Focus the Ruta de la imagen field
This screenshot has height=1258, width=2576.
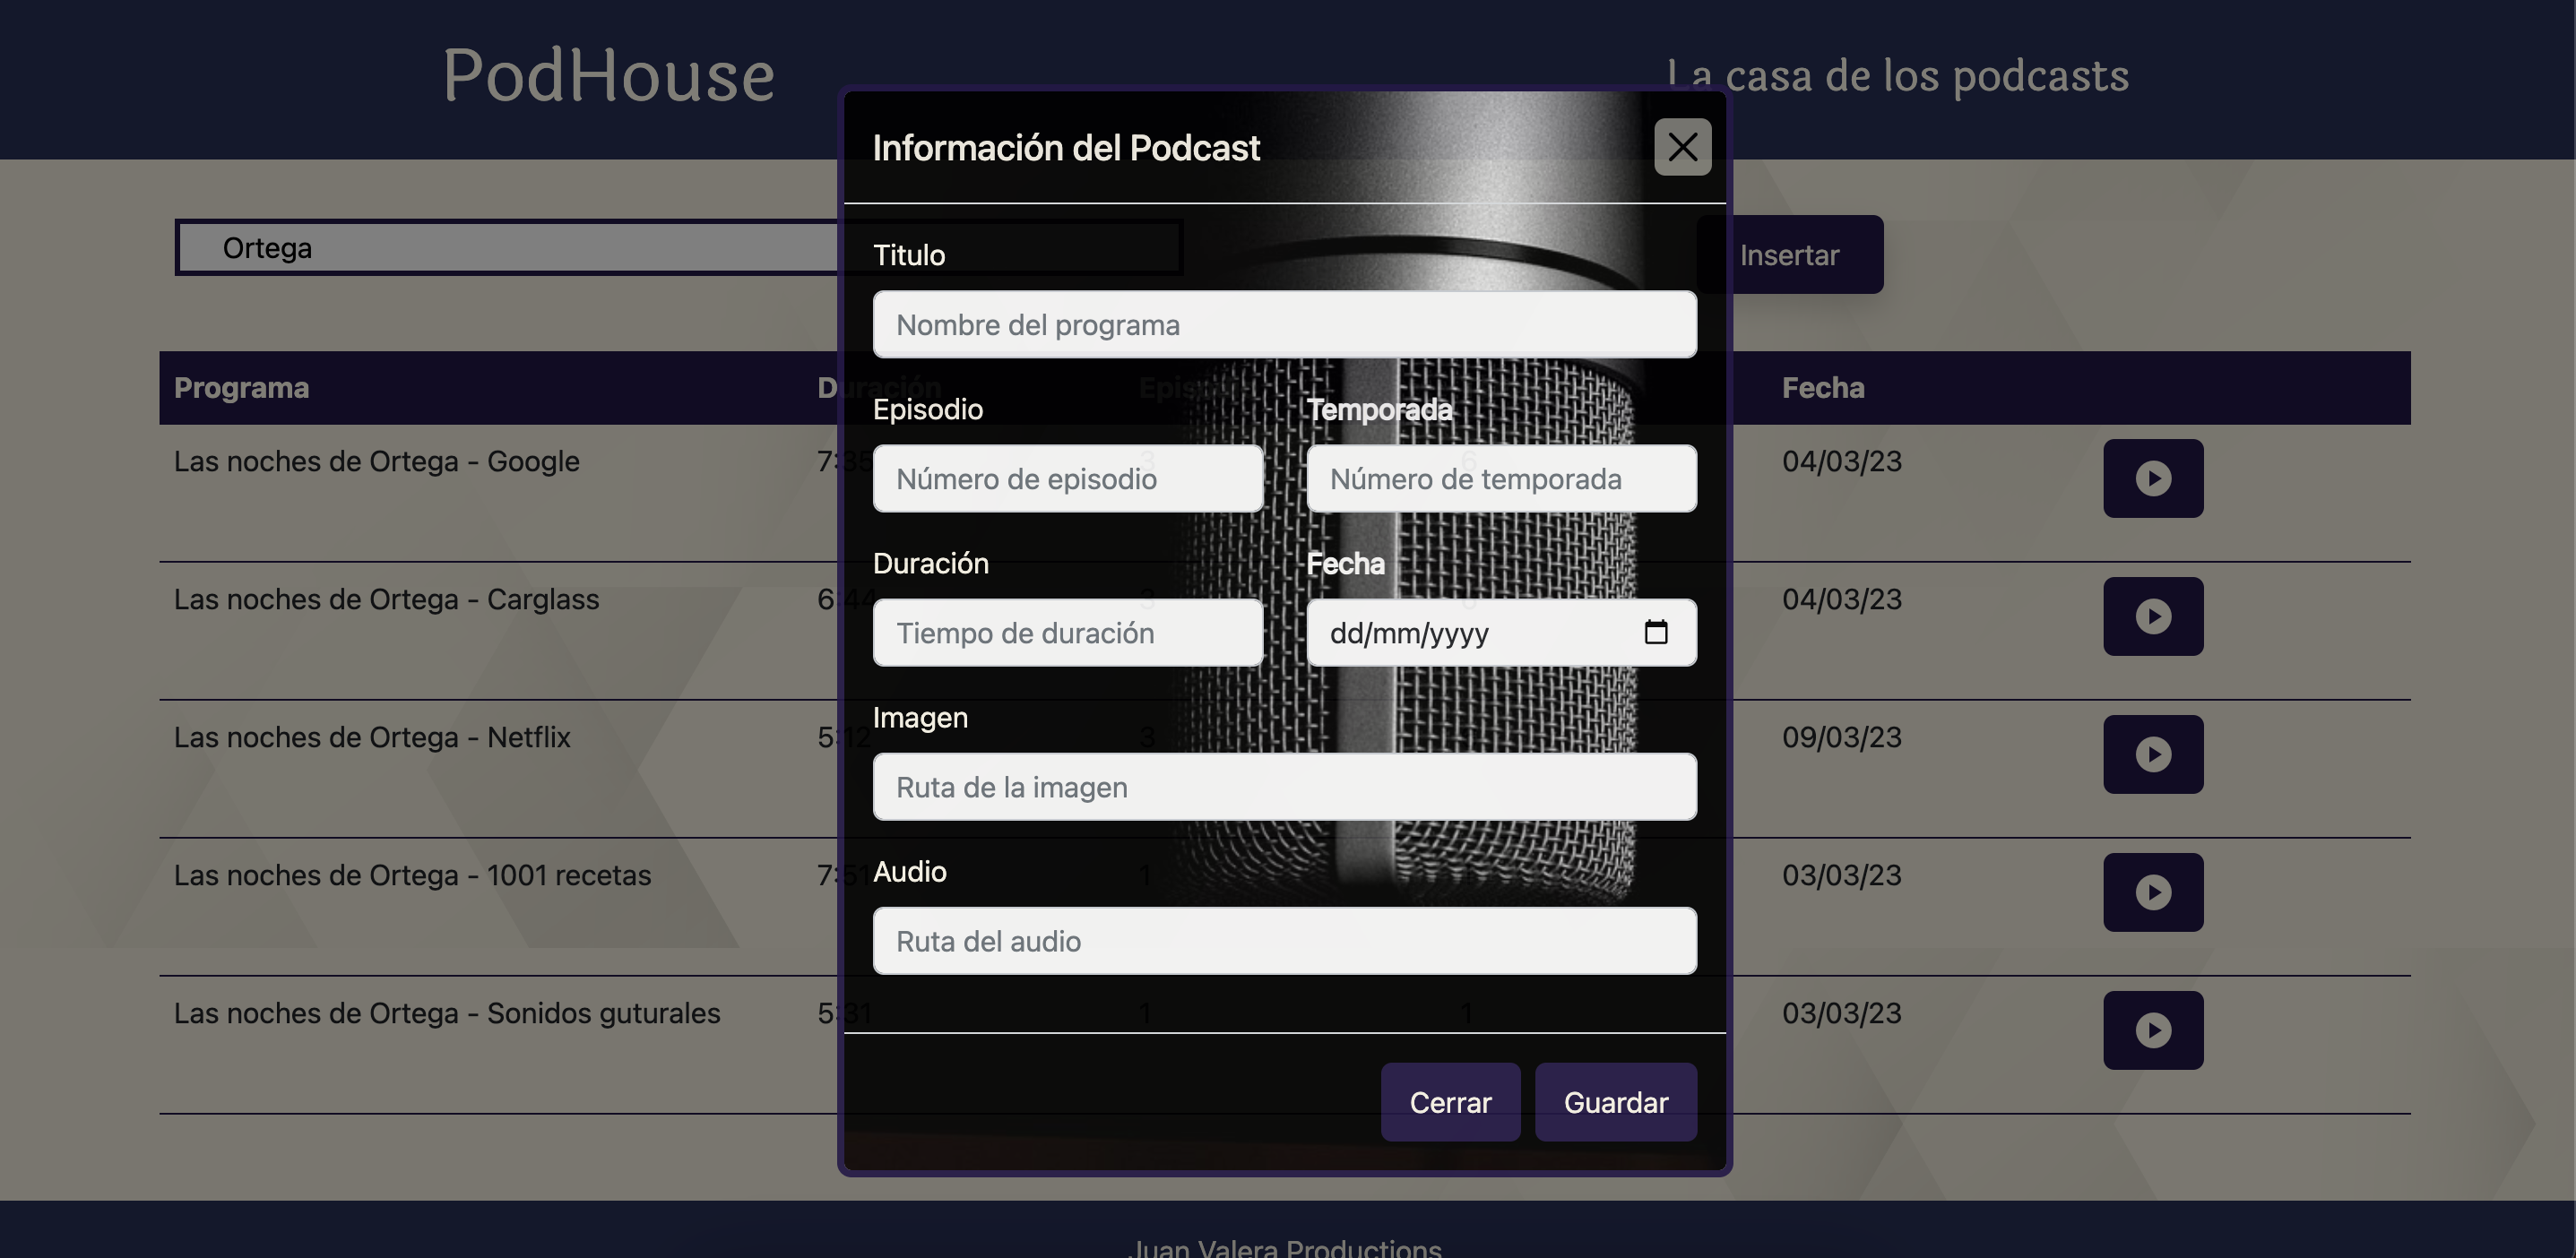1284,787
